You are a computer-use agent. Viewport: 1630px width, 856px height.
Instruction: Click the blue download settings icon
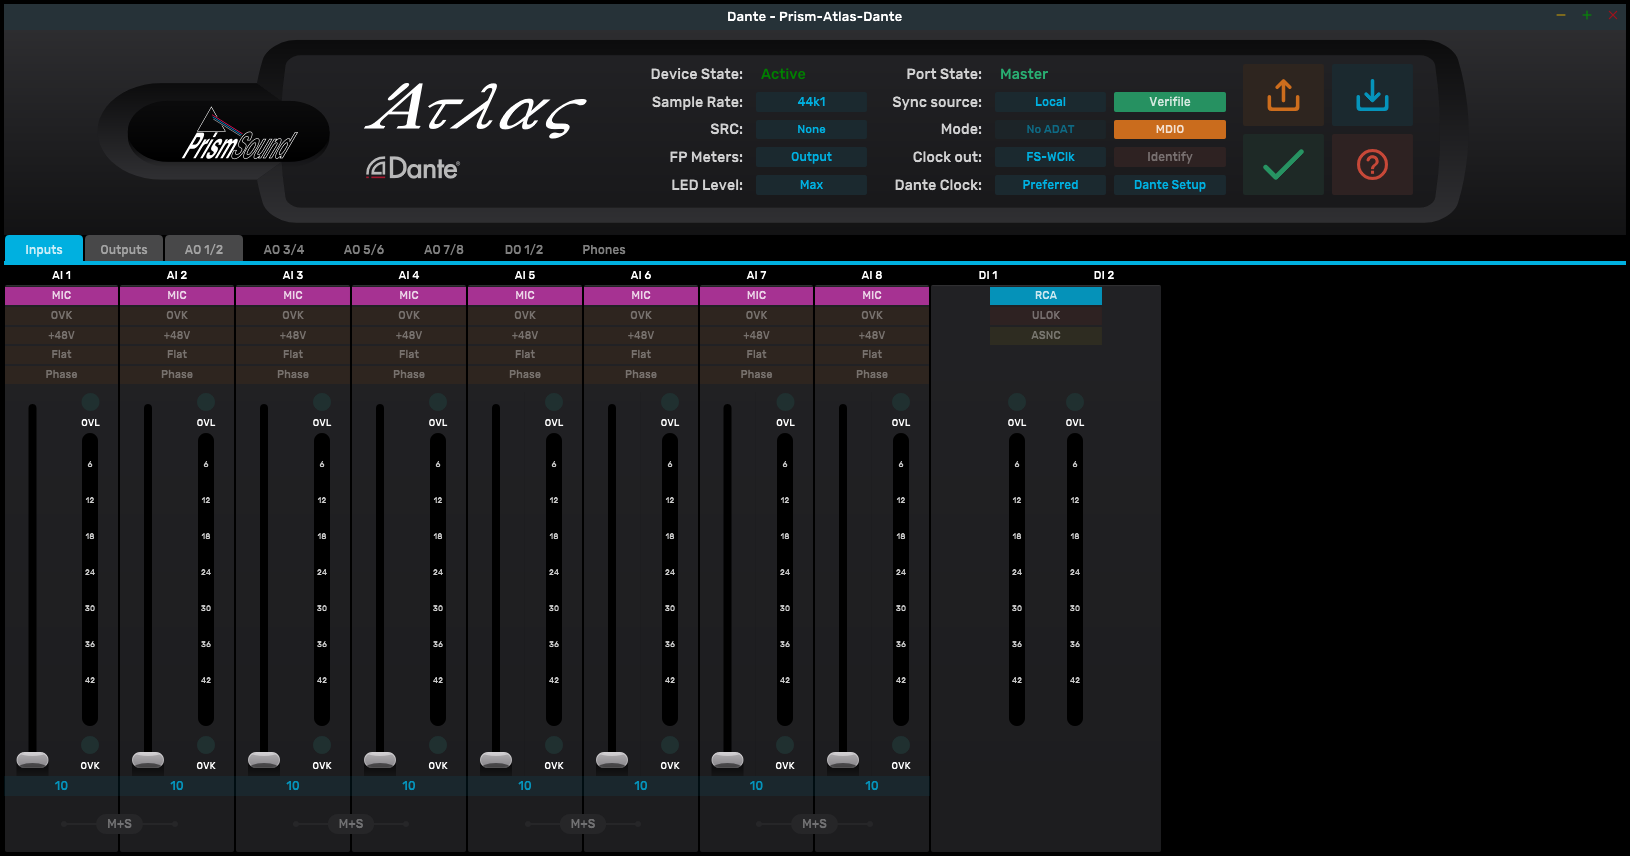[x=1372, y=95]
